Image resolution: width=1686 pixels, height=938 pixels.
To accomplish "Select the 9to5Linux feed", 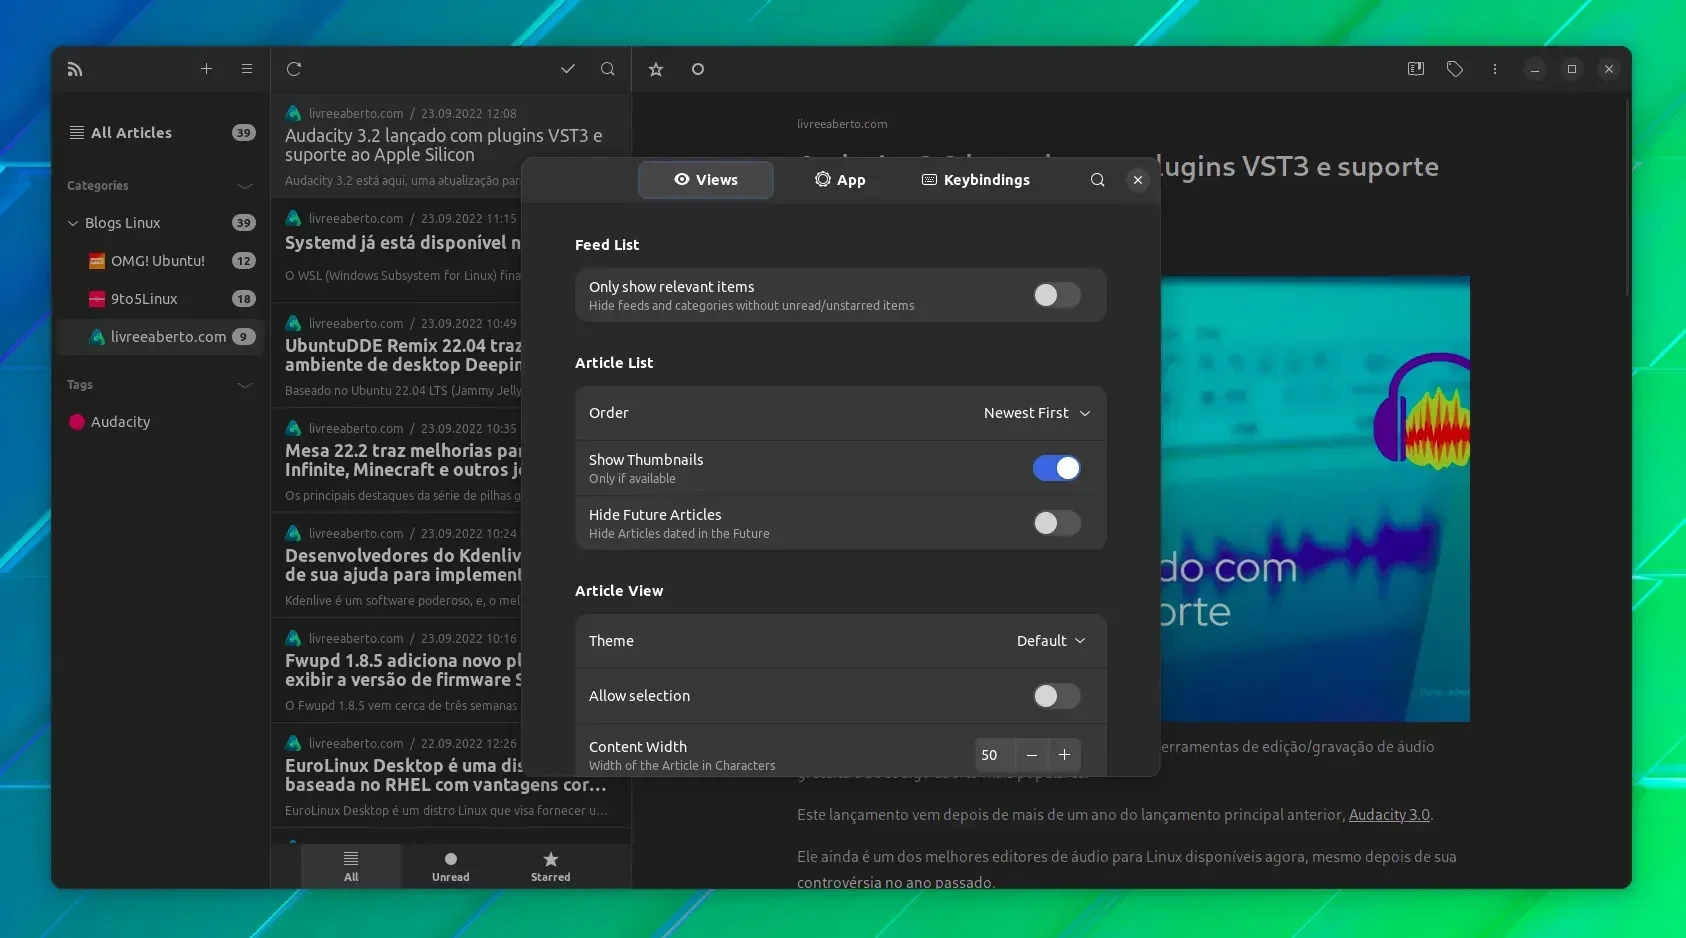I will [x=160, y=299].
